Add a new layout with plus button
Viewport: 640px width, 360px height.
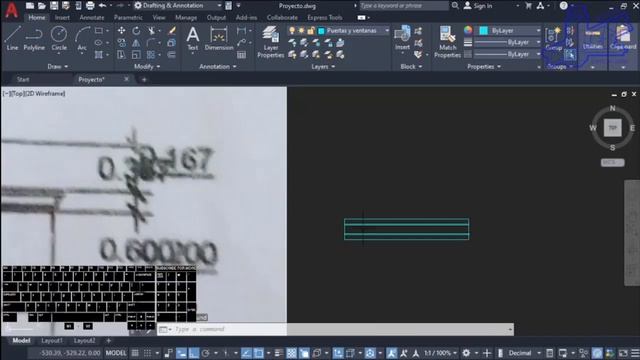[109, 340]
